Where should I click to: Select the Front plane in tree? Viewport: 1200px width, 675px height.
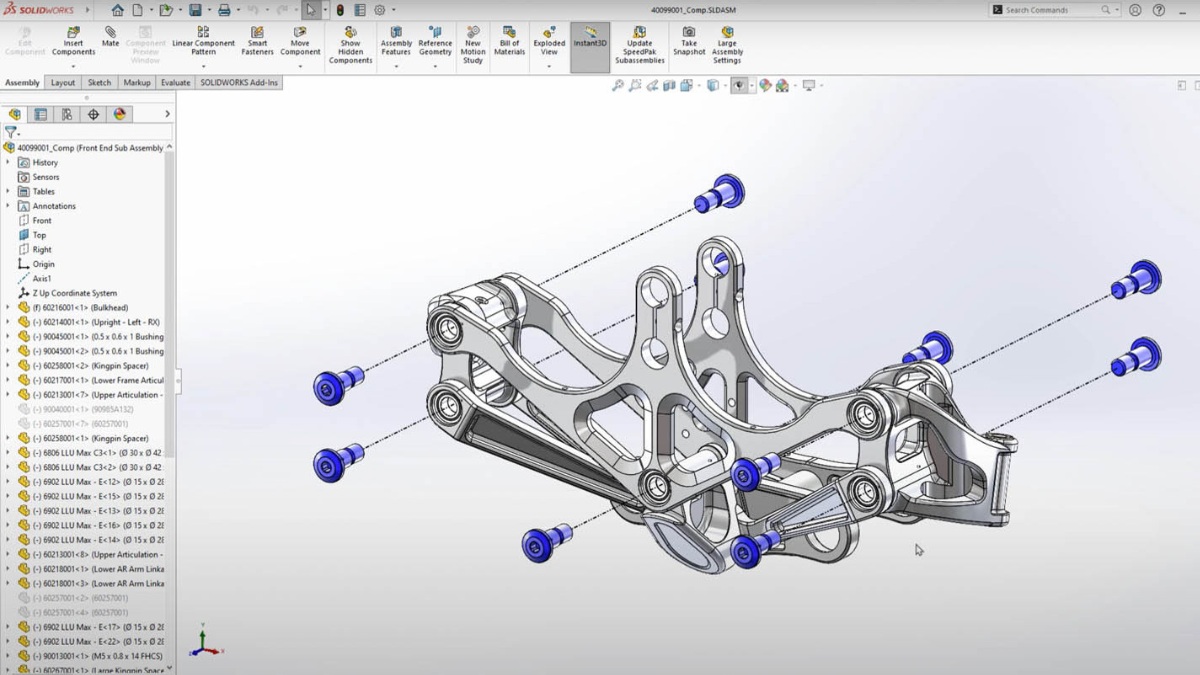tap(34, 220)
